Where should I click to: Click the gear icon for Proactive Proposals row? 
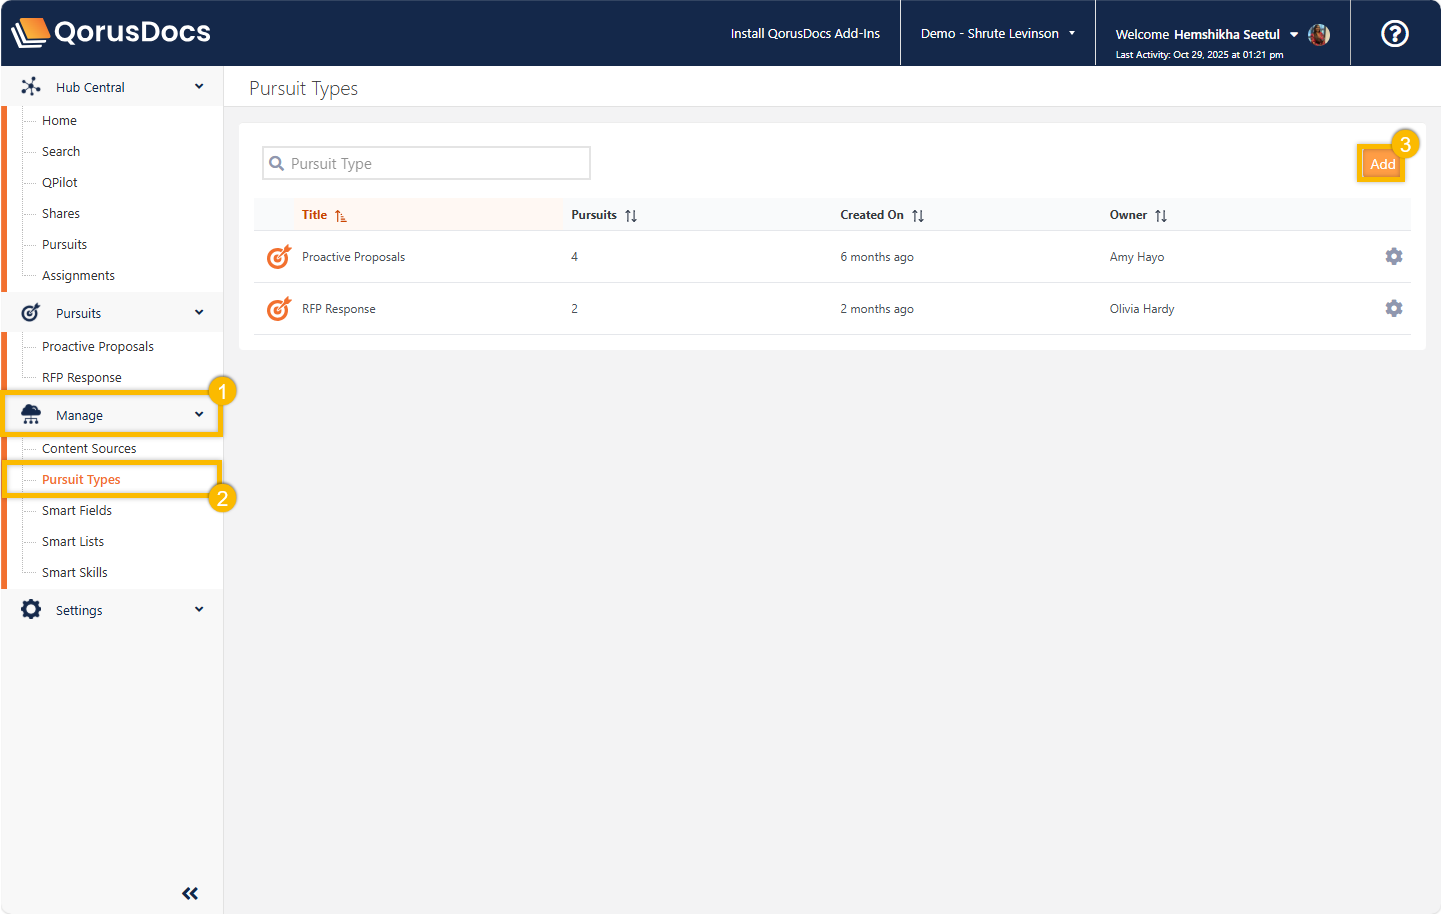tap(1393, 257)
